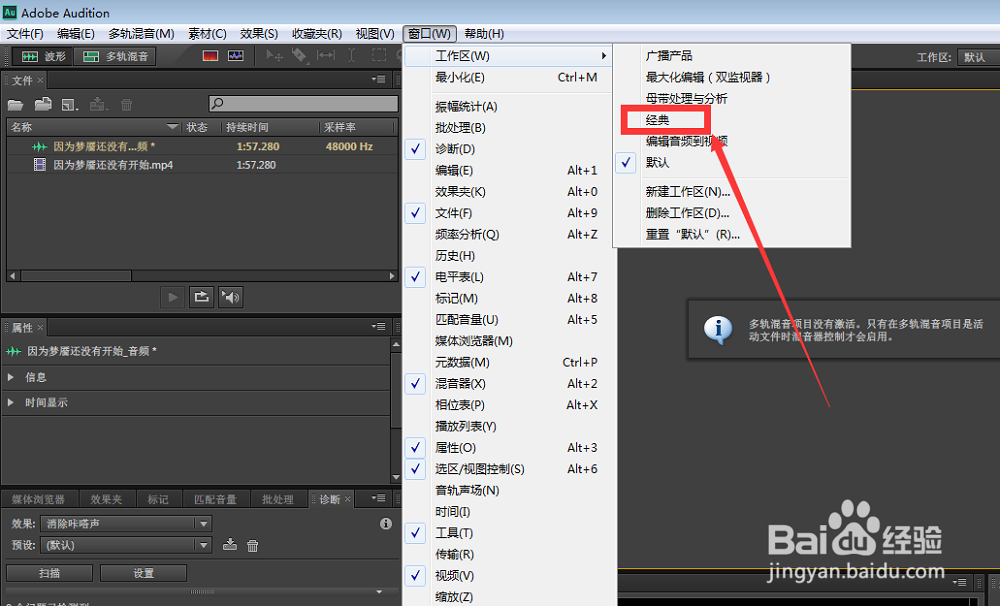Uncheck 选区/视图控制(S) in the Window menu
The height and width of the screenshot is (606, 1000).
click(510, 469)
